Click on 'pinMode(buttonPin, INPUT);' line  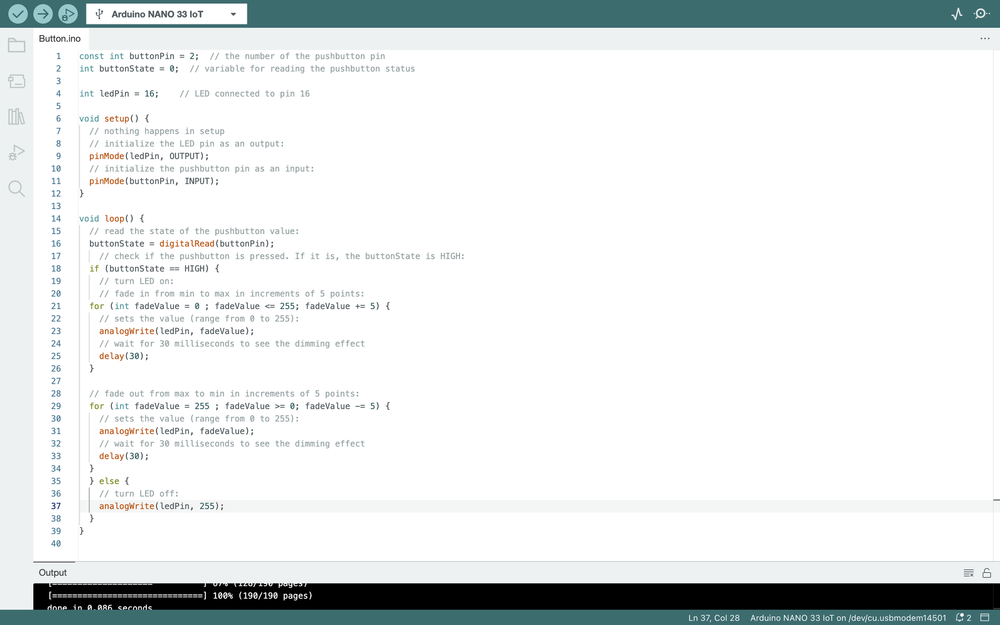tap(154, 180)
